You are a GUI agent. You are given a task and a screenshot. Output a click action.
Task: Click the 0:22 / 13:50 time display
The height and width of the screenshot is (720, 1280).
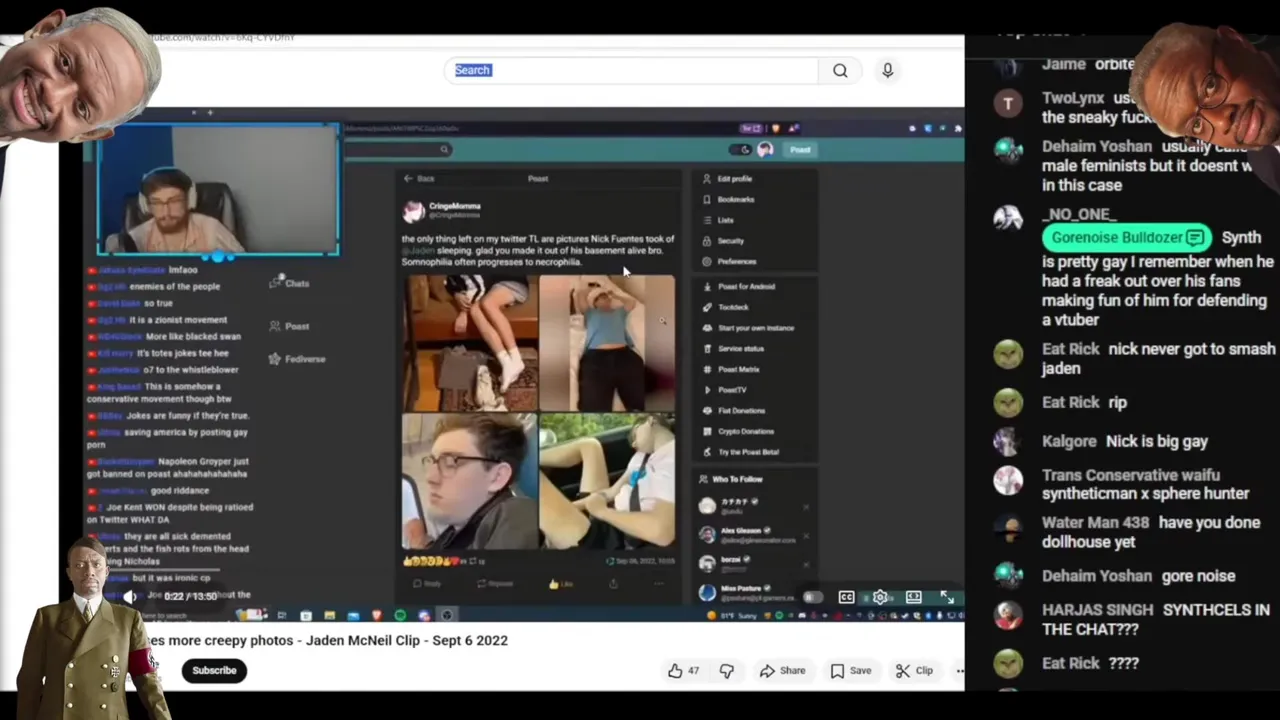190,597
